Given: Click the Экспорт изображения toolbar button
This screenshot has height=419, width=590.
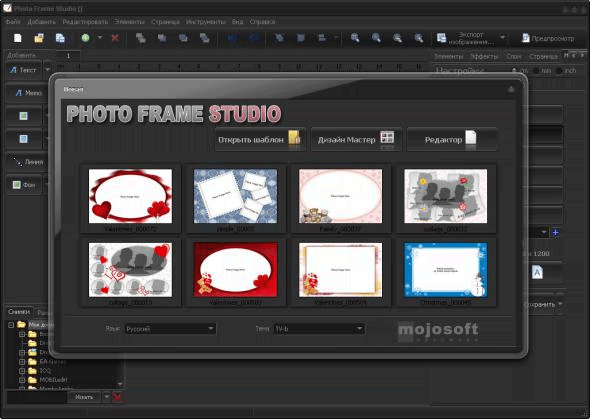Looking at the screenshot, I should [x=467, y=38].
